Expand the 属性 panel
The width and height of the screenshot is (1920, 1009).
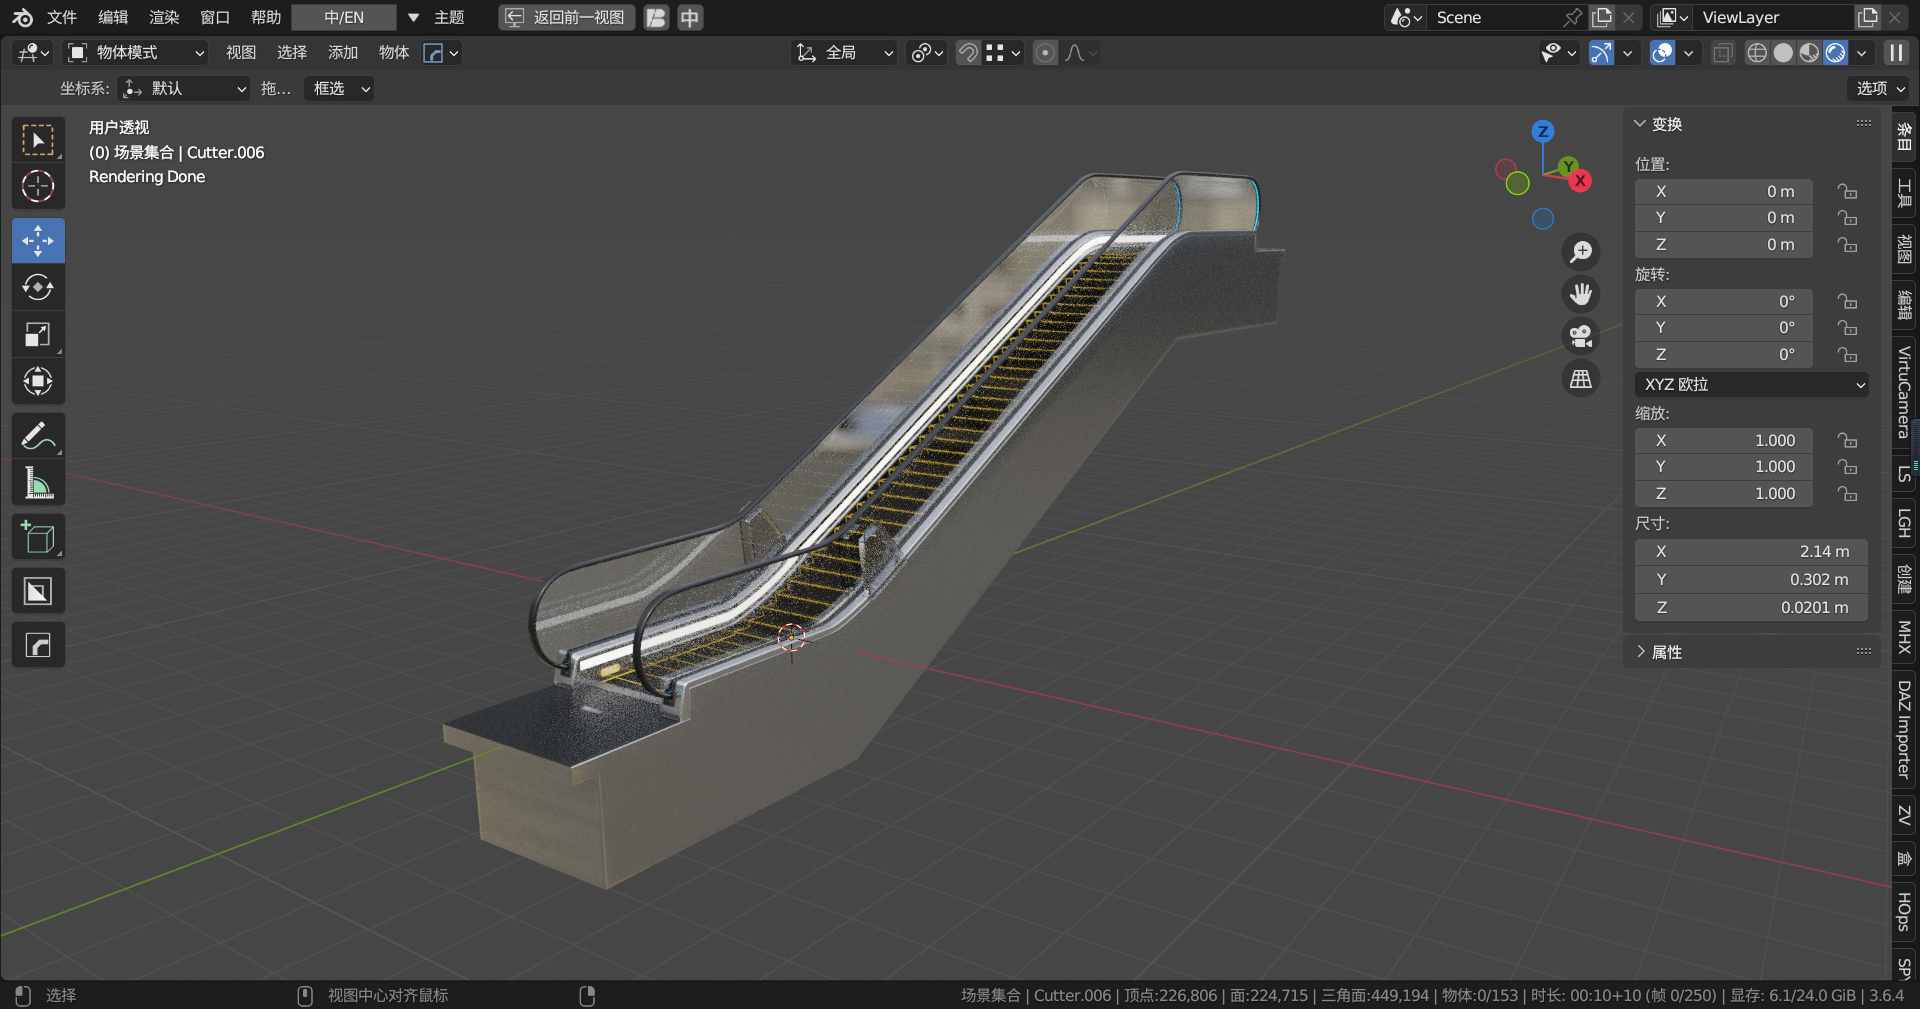click(1658, 652)
